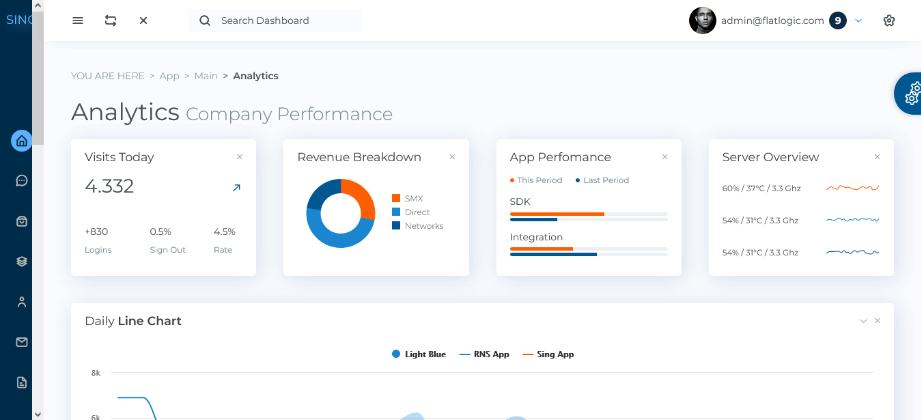Toggle the Sing App chart legend series
This screenshot has height=420, width=921.
pos(548,354)
